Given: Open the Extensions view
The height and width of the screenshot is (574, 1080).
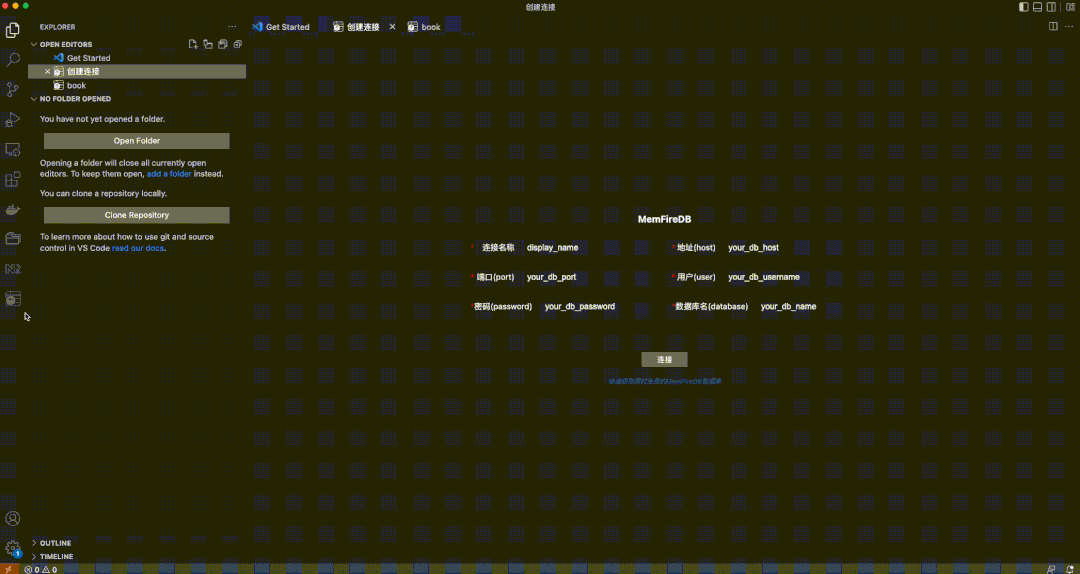Looking at the screenshot, I should 12,179.
